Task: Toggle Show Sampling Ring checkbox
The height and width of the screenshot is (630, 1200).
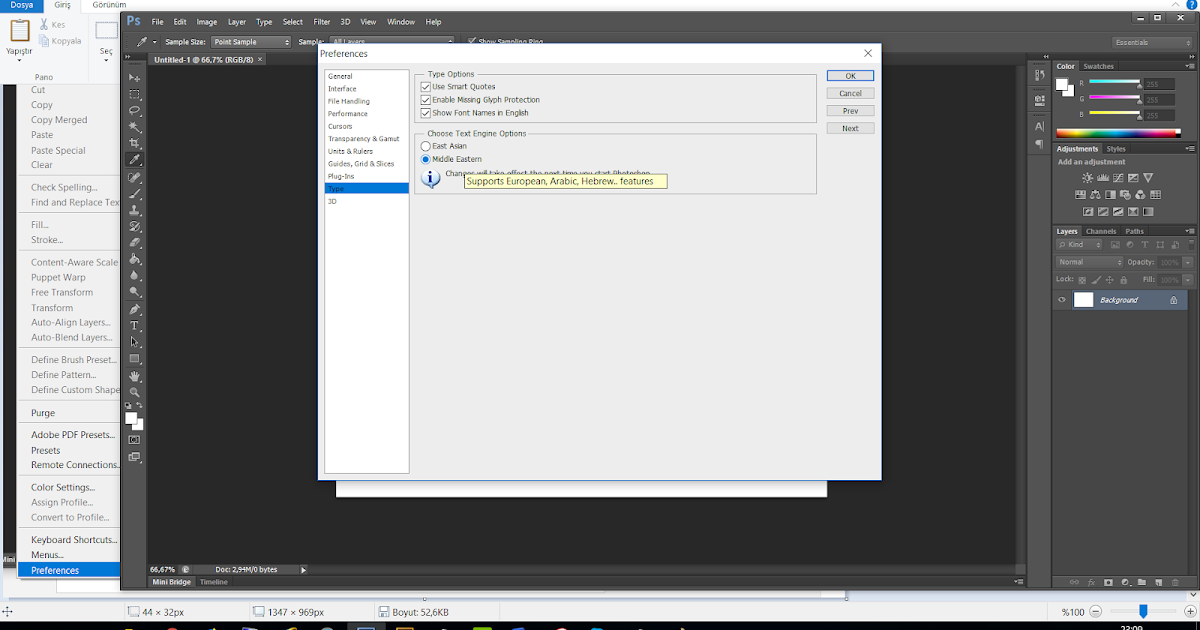Action: coord(472,42)
